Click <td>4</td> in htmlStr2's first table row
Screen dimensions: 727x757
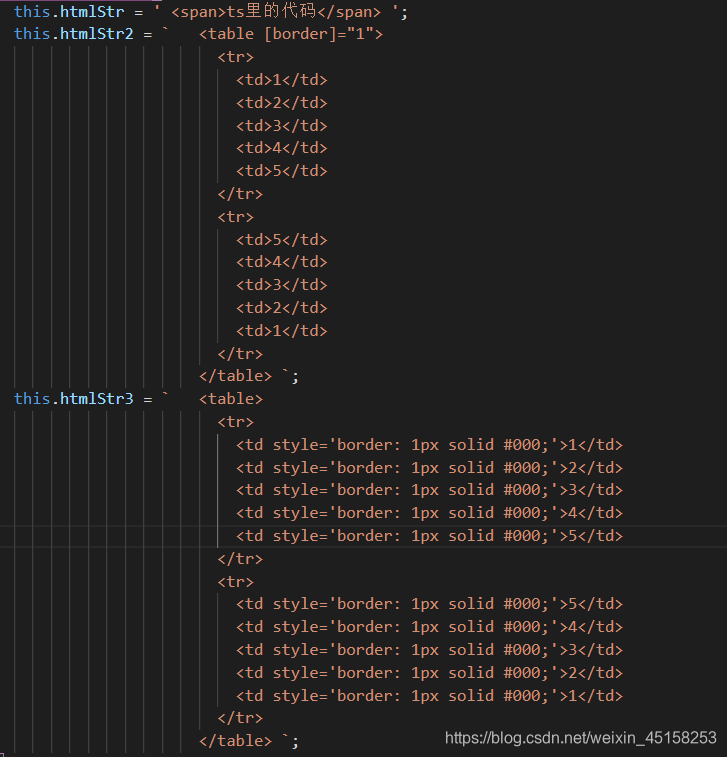281,148
